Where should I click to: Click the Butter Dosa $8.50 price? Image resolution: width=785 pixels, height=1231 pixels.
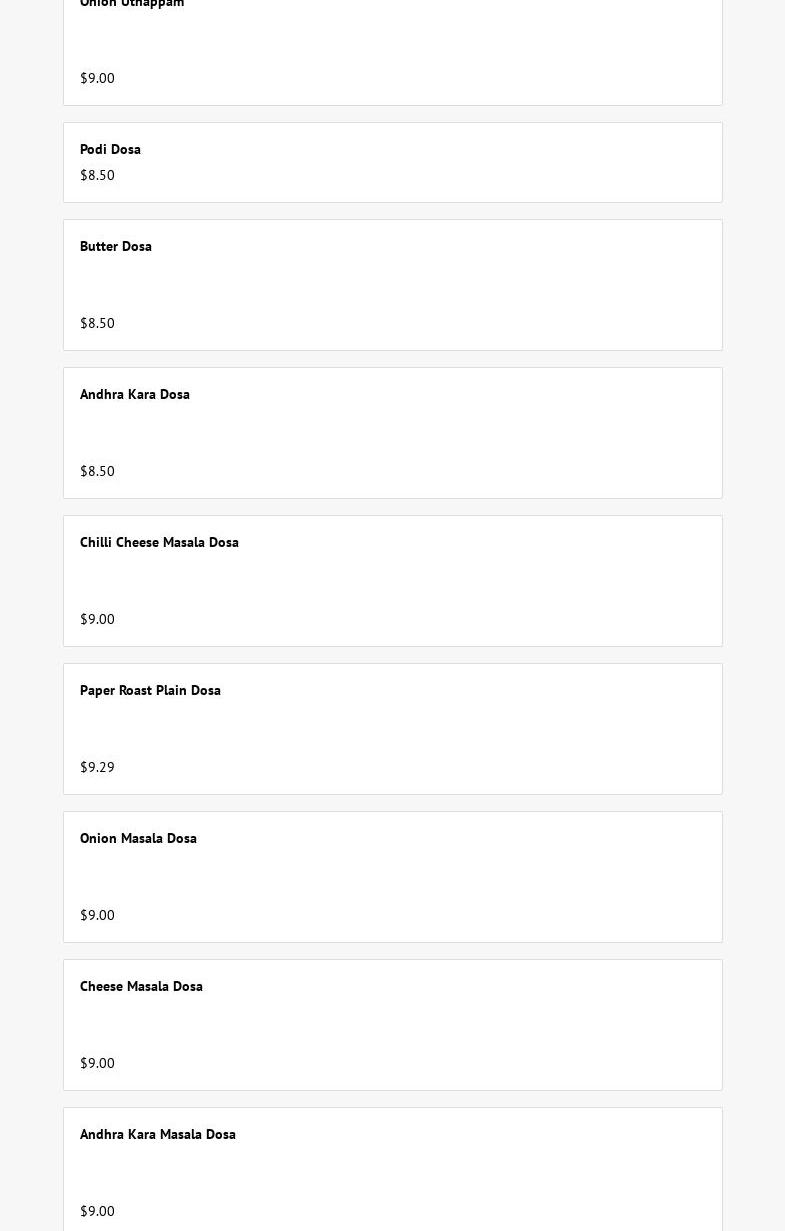97,323
